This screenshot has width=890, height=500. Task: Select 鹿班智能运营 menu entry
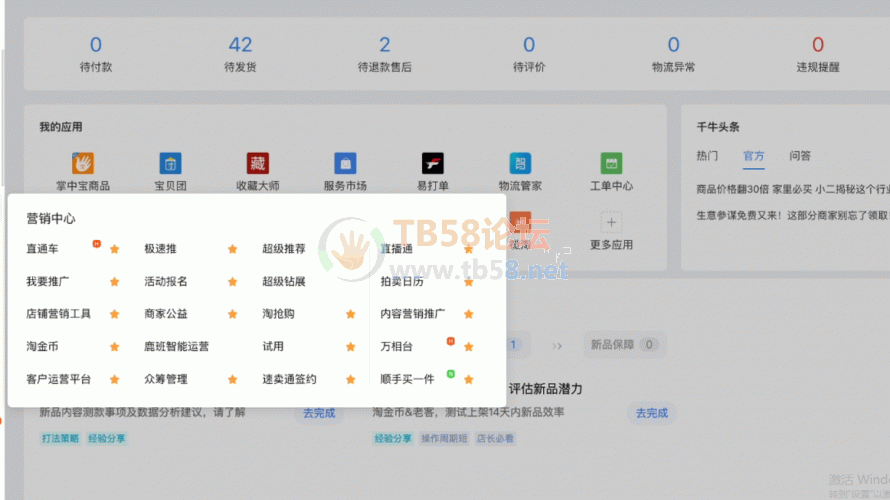click(177, 346)
